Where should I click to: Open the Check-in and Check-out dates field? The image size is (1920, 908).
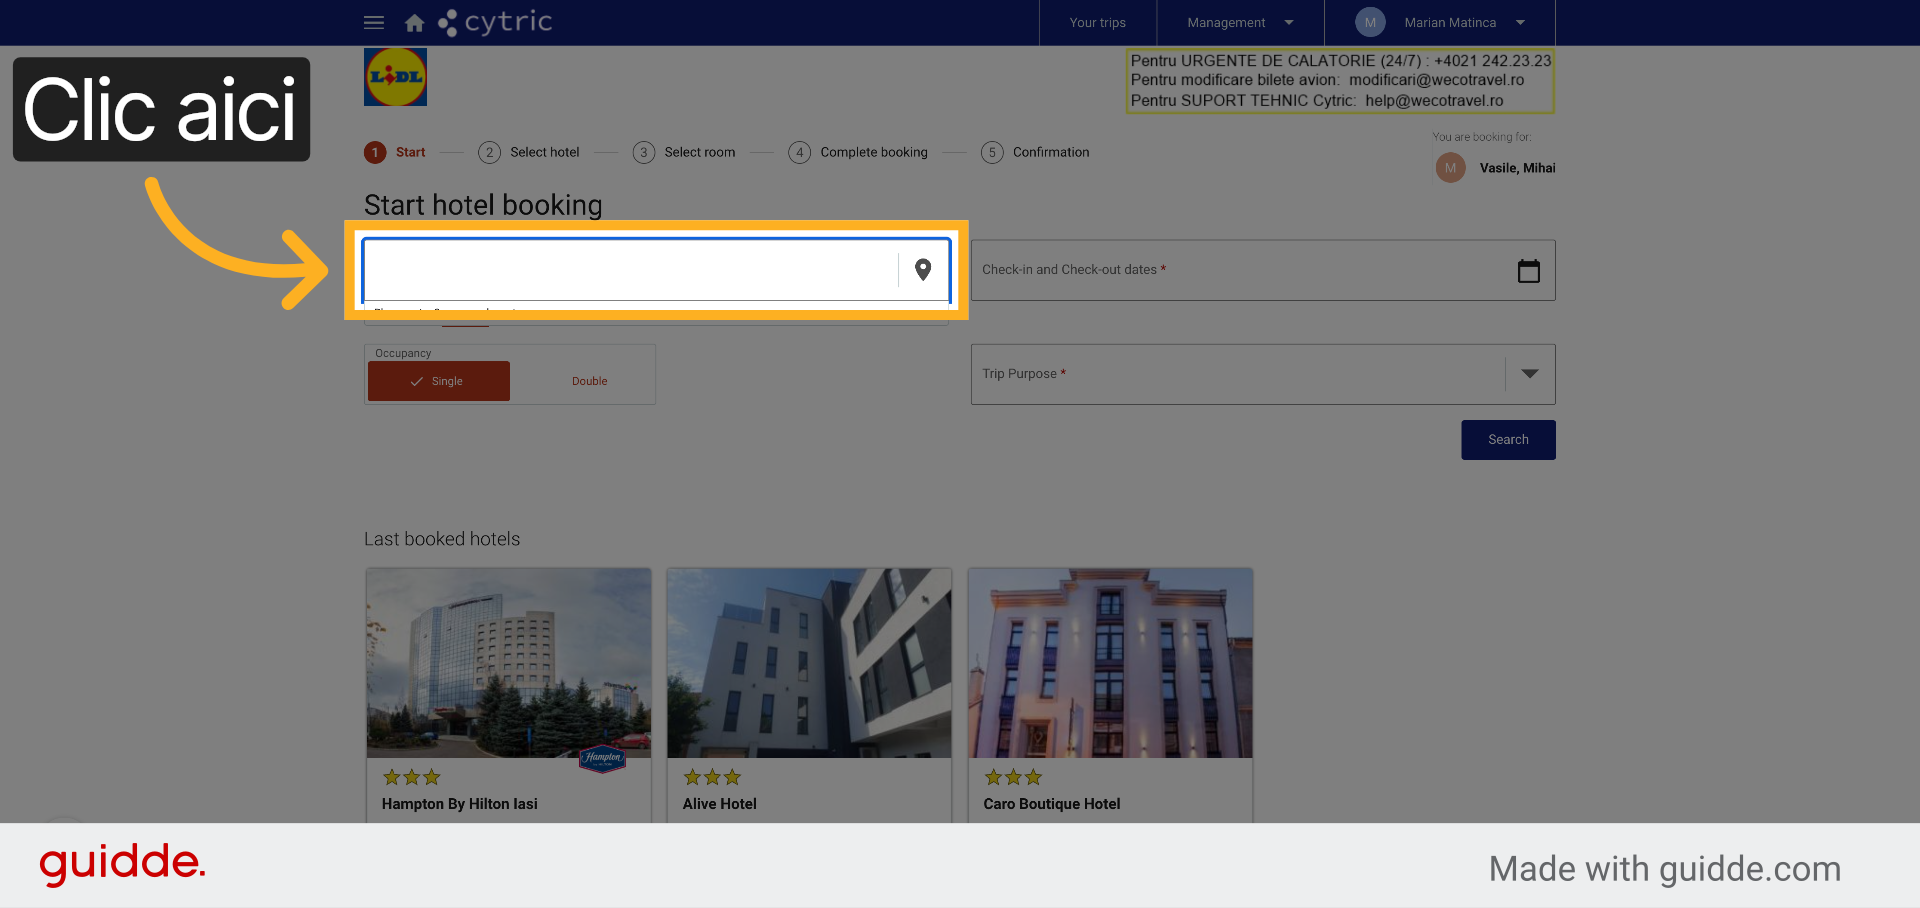point(1263,270)
